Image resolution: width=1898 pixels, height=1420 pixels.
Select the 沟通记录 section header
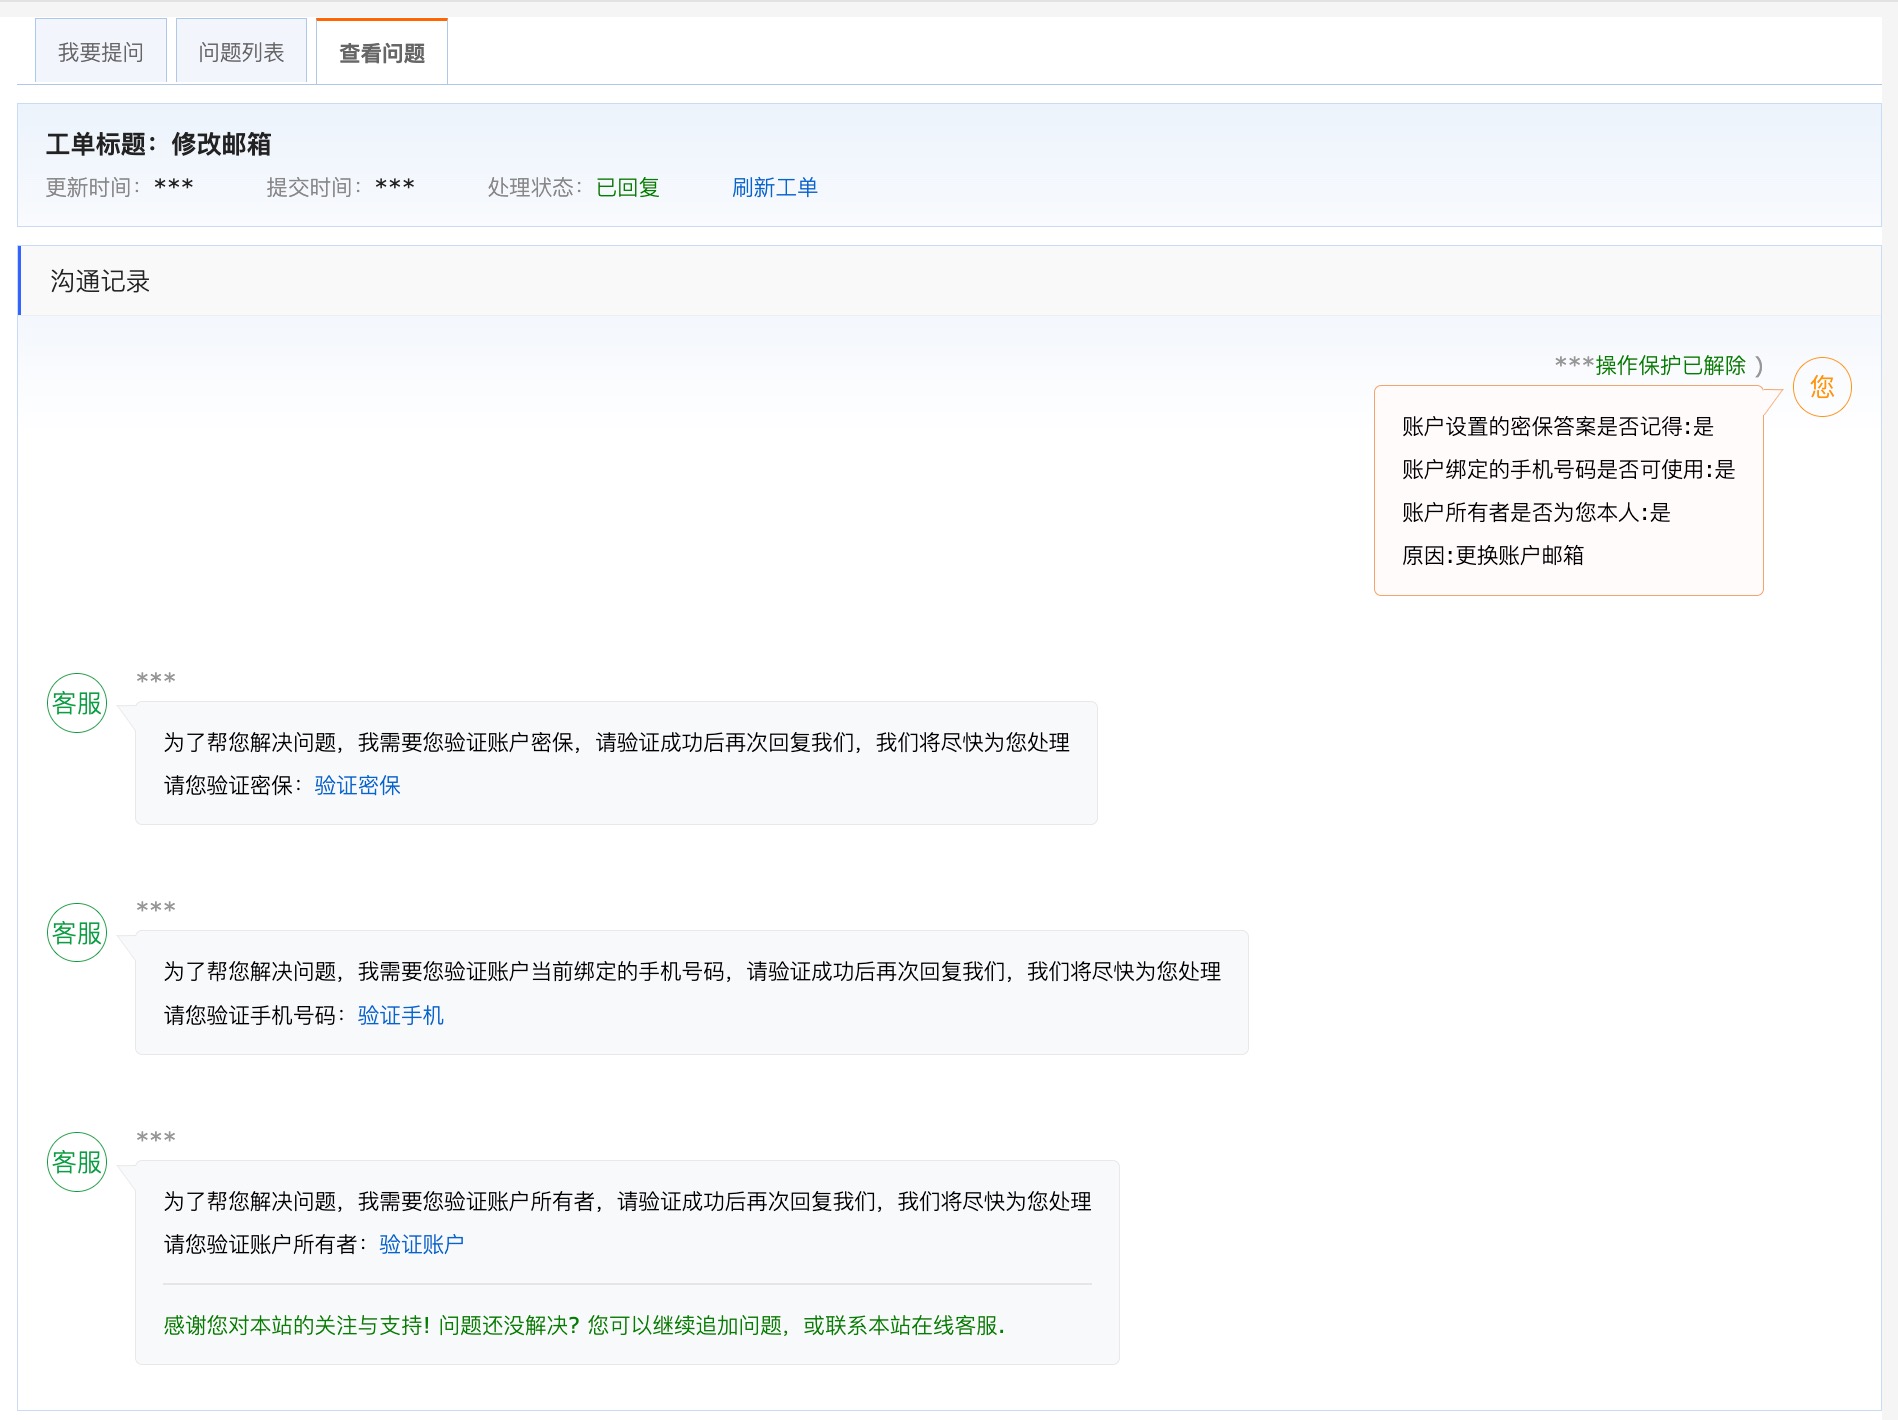[x=100, y=281]
